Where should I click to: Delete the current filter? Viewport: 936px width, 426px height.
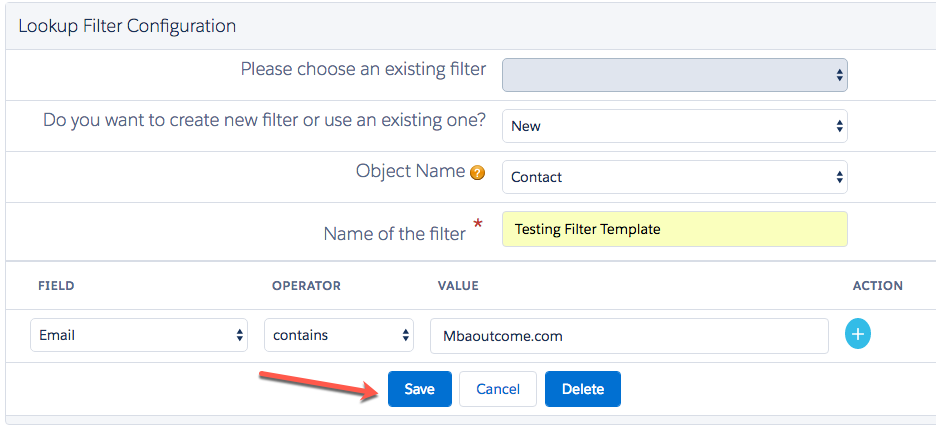[583, 389]
